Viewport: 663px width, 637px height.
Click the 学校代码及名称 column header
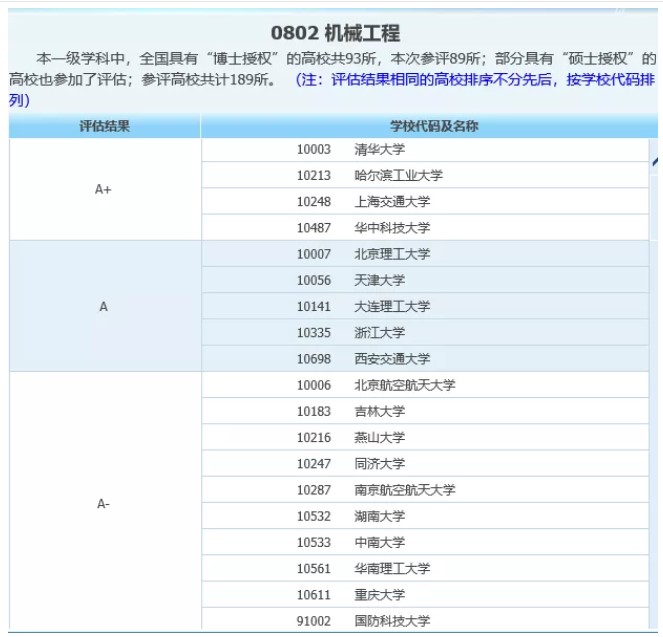tap(433, 126)
